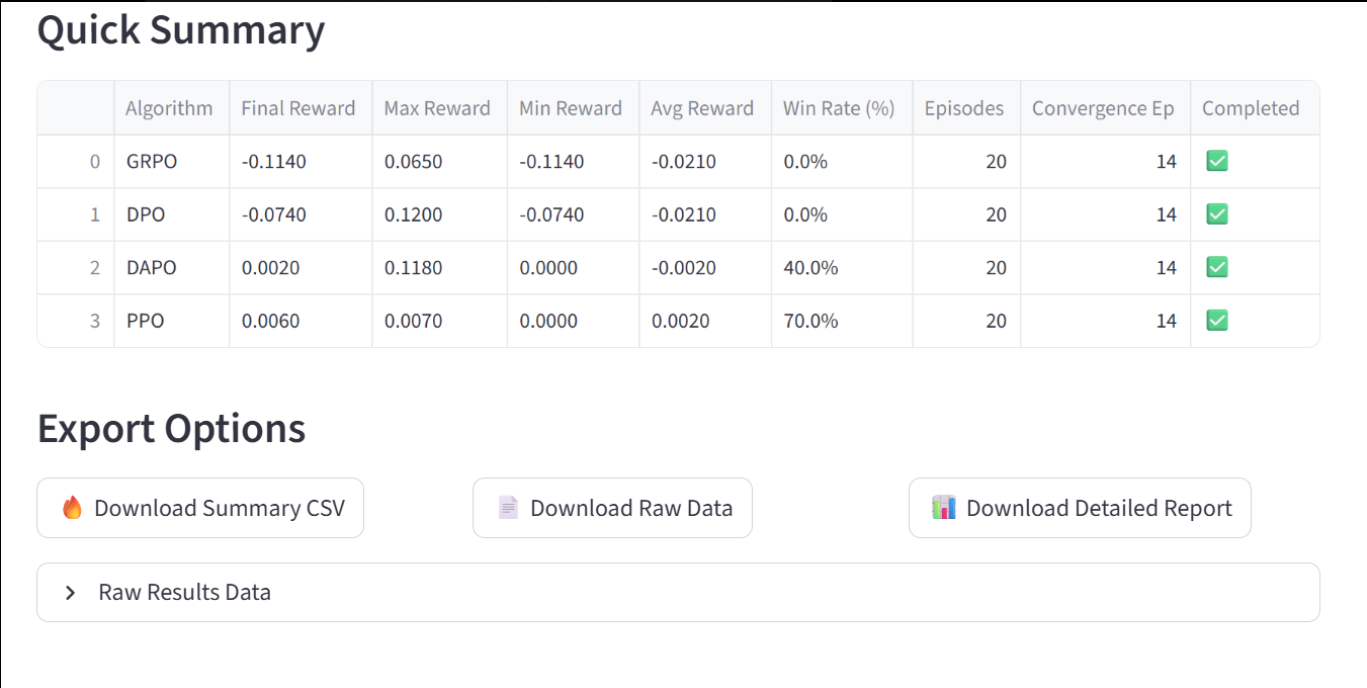
Task: Expand the Raw Results Data section
Action: click(x=678, y=592)
